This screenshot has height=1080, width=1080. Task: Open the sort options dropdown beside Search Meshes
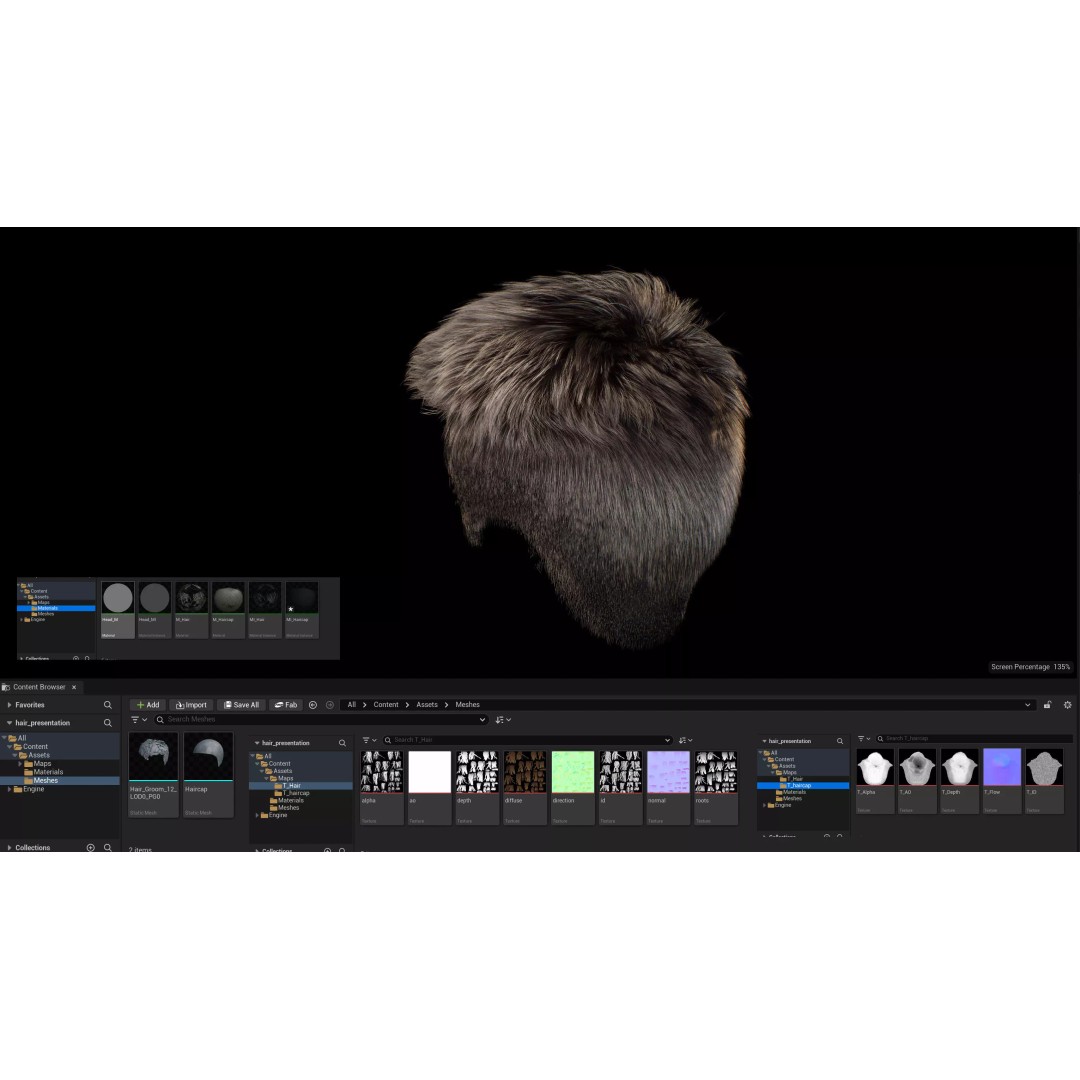pyautogui.click(x=503, y=720)
